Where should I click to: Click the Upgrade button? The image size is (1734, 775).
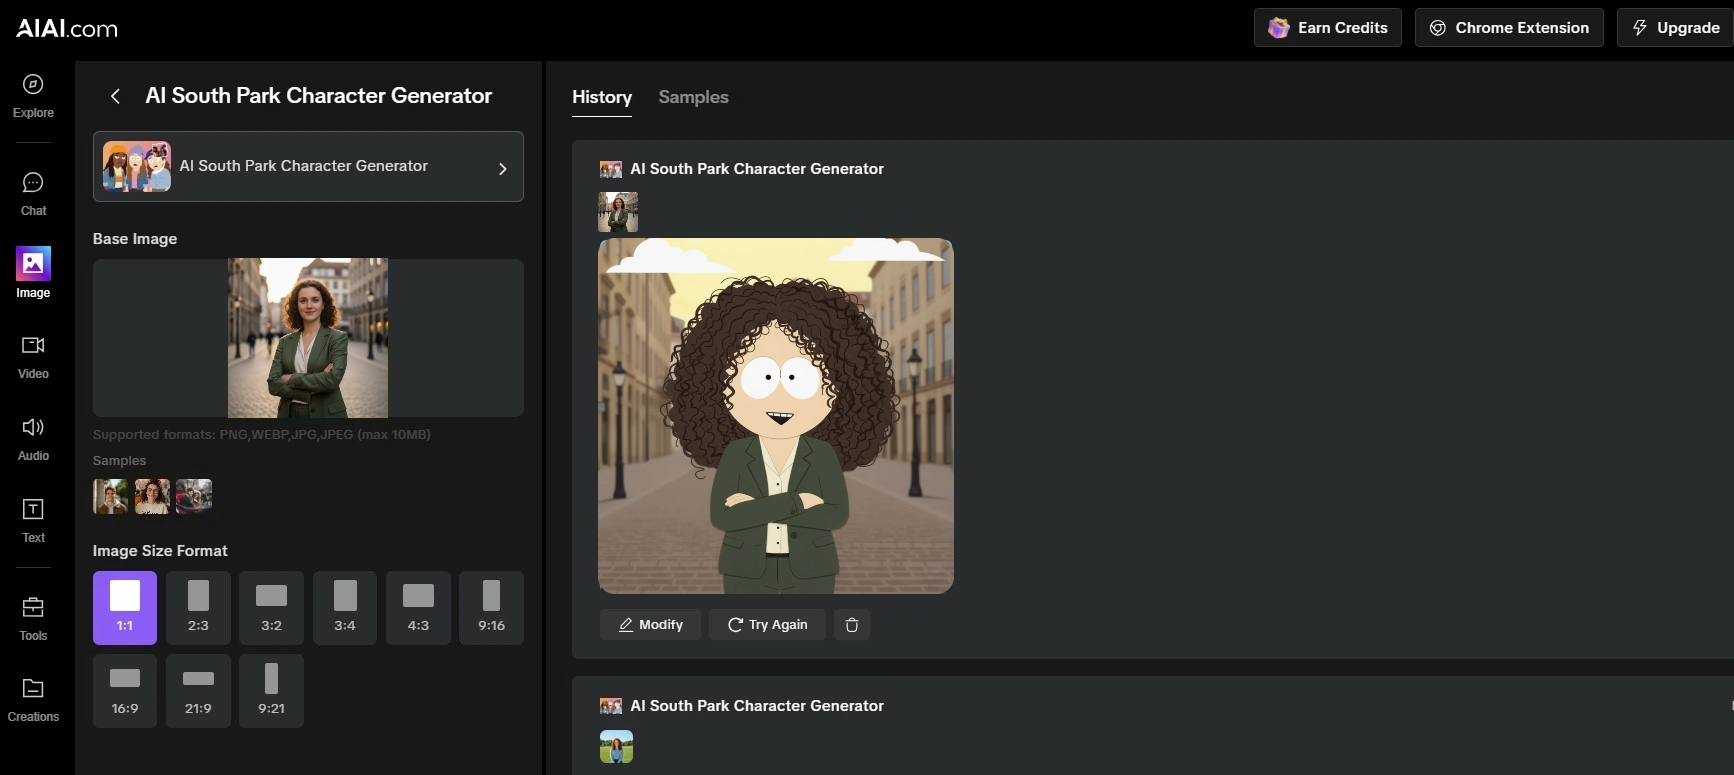(x=1675, y=28)
